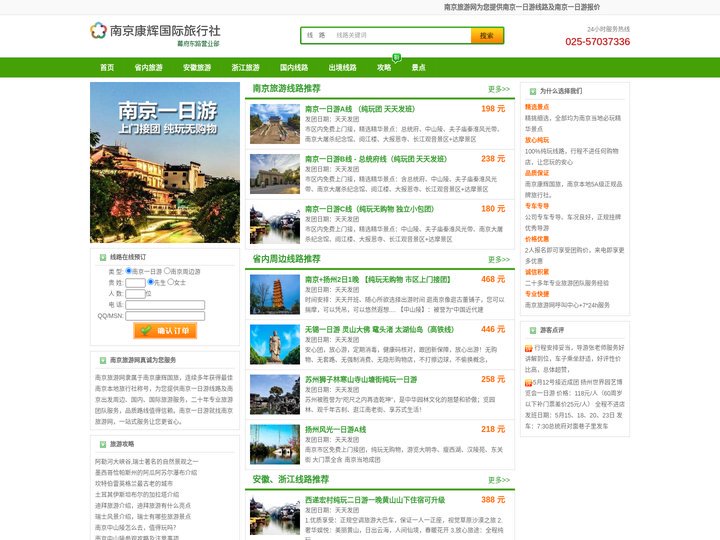
Task: Click the orange icon before 5月12号 review
Action: tap(529, 382)
